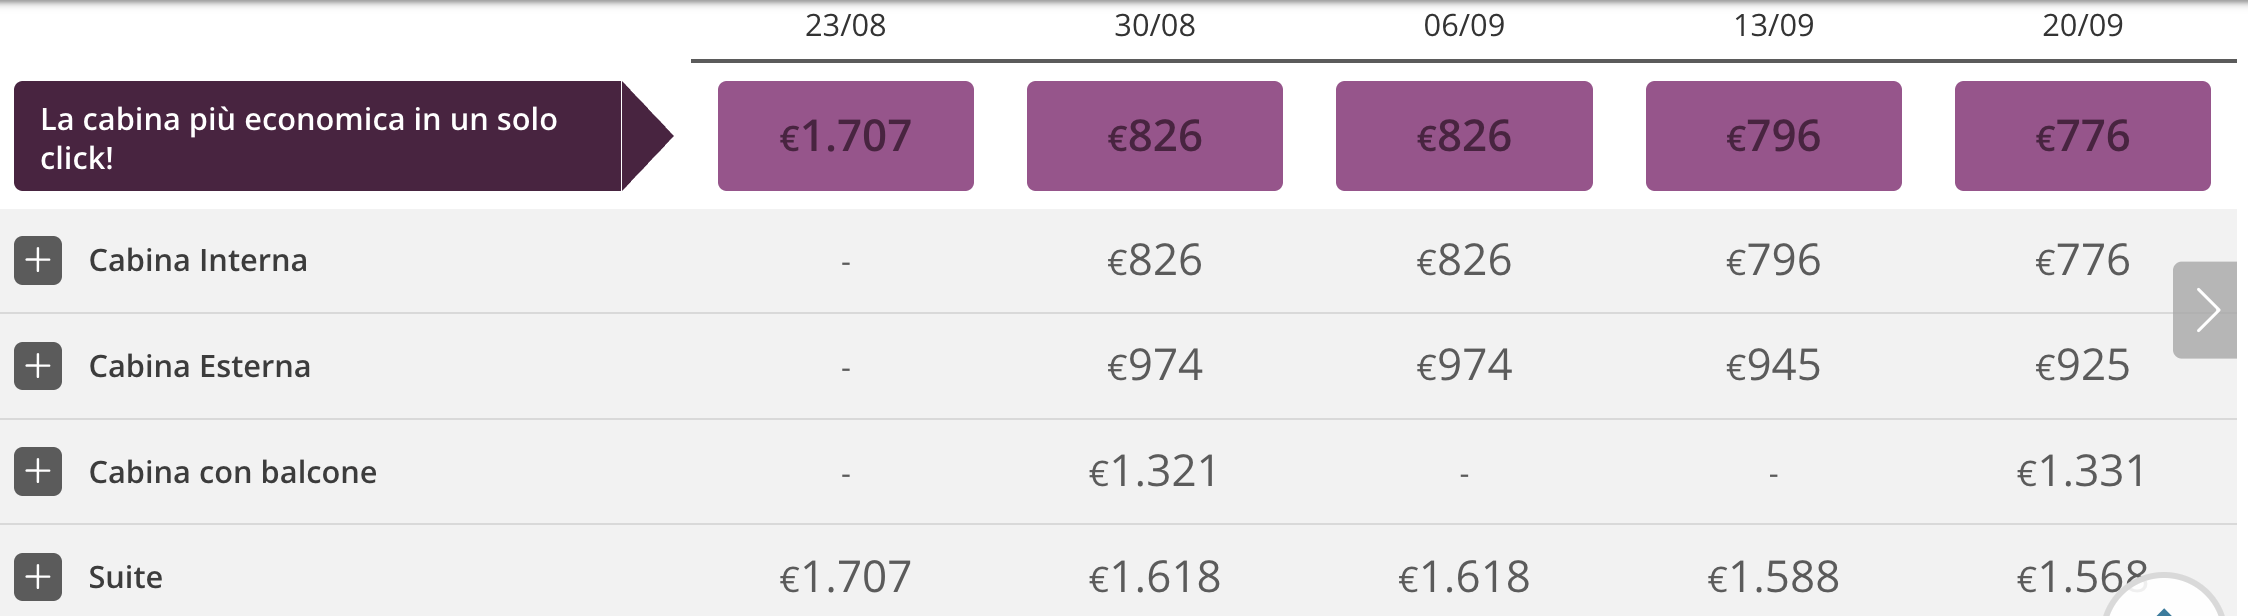Pick Suite €1.588 price on 13/09
The width and height of the screenshot is (2248, 616).
(1774, 577)
